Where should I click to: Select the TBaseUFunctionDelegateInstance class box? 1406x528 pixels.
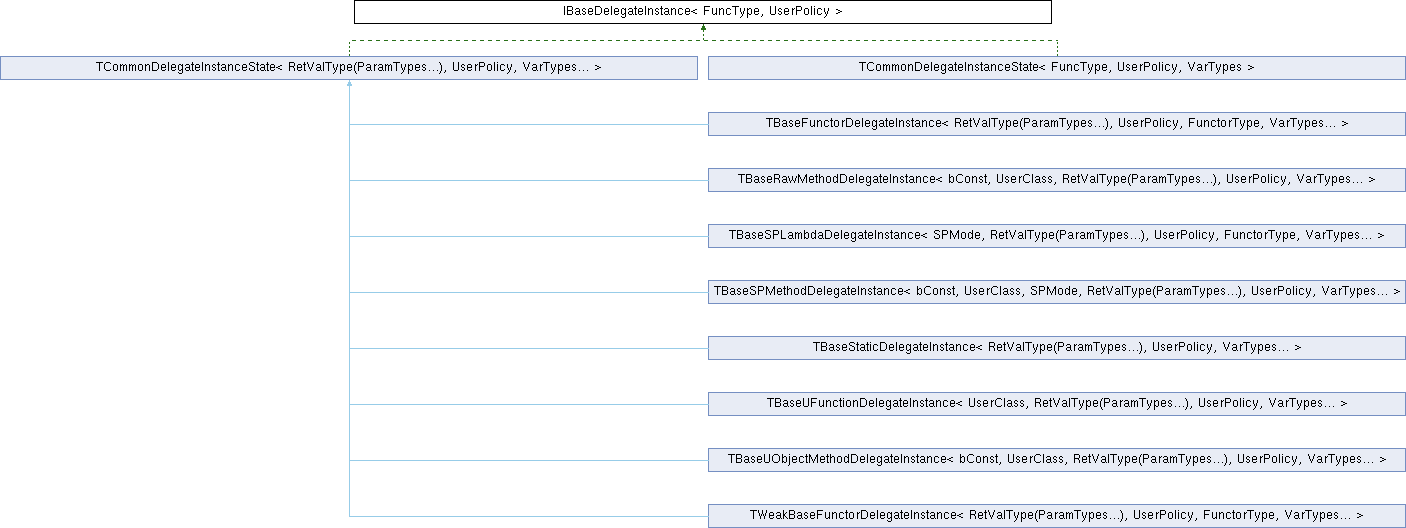coord(1056,404)
